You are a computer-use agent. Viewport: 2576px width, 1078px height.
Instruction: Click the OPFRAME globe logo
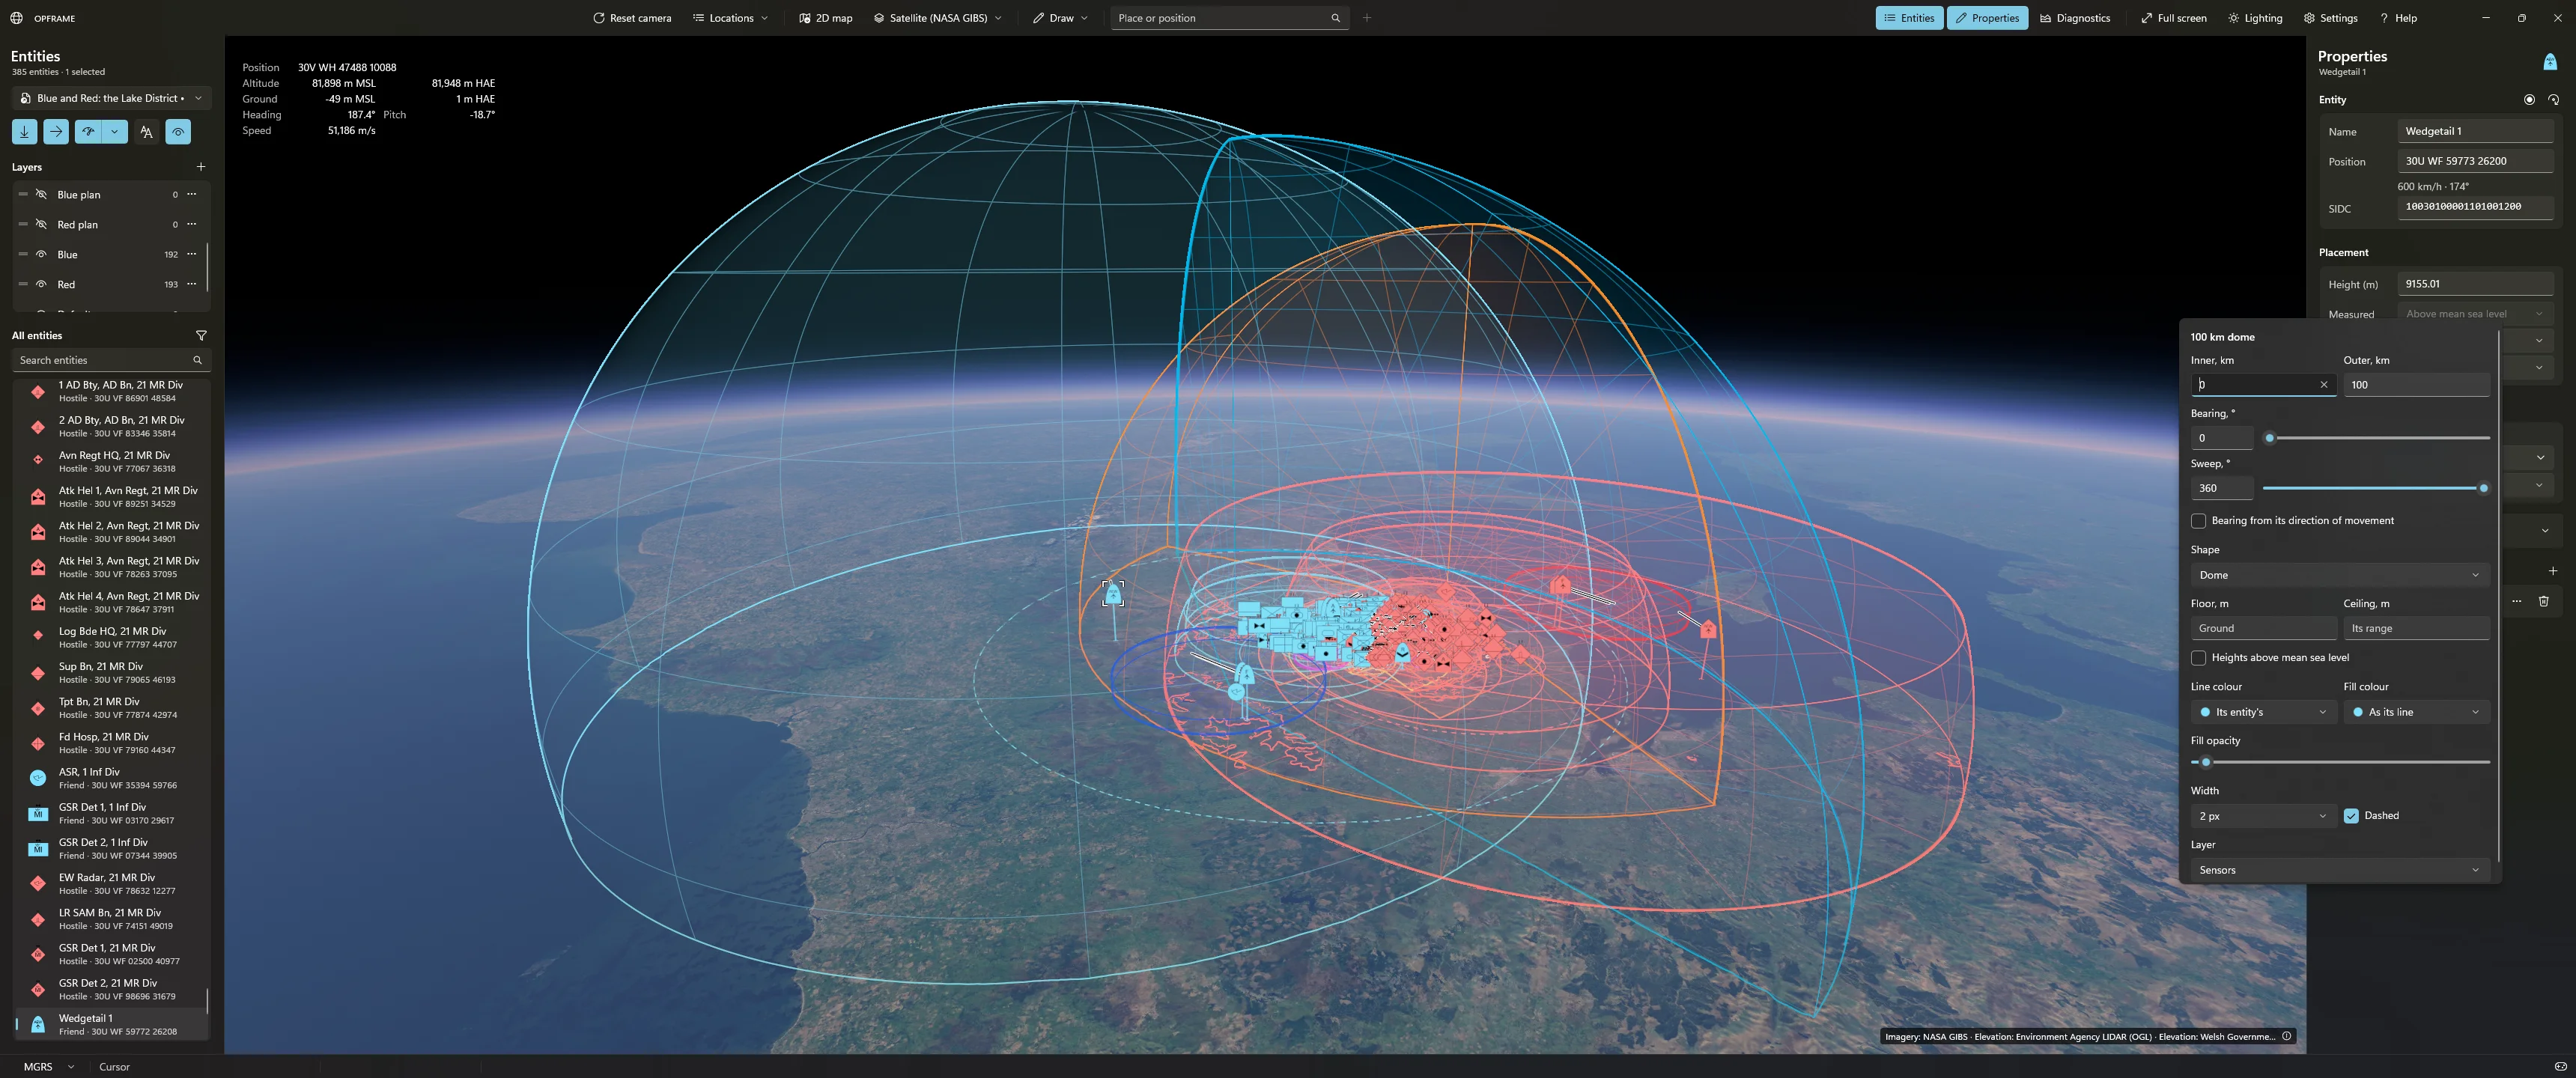coord(16,18)
